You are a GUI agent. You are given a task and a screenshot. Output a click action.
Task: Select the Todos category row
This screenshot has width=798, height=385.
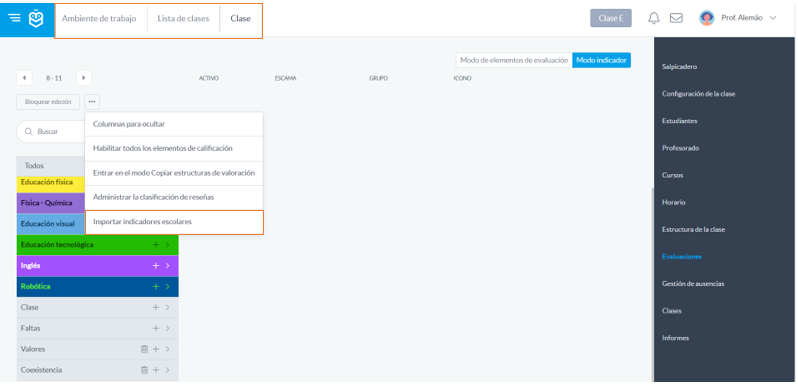click(51, 166)
